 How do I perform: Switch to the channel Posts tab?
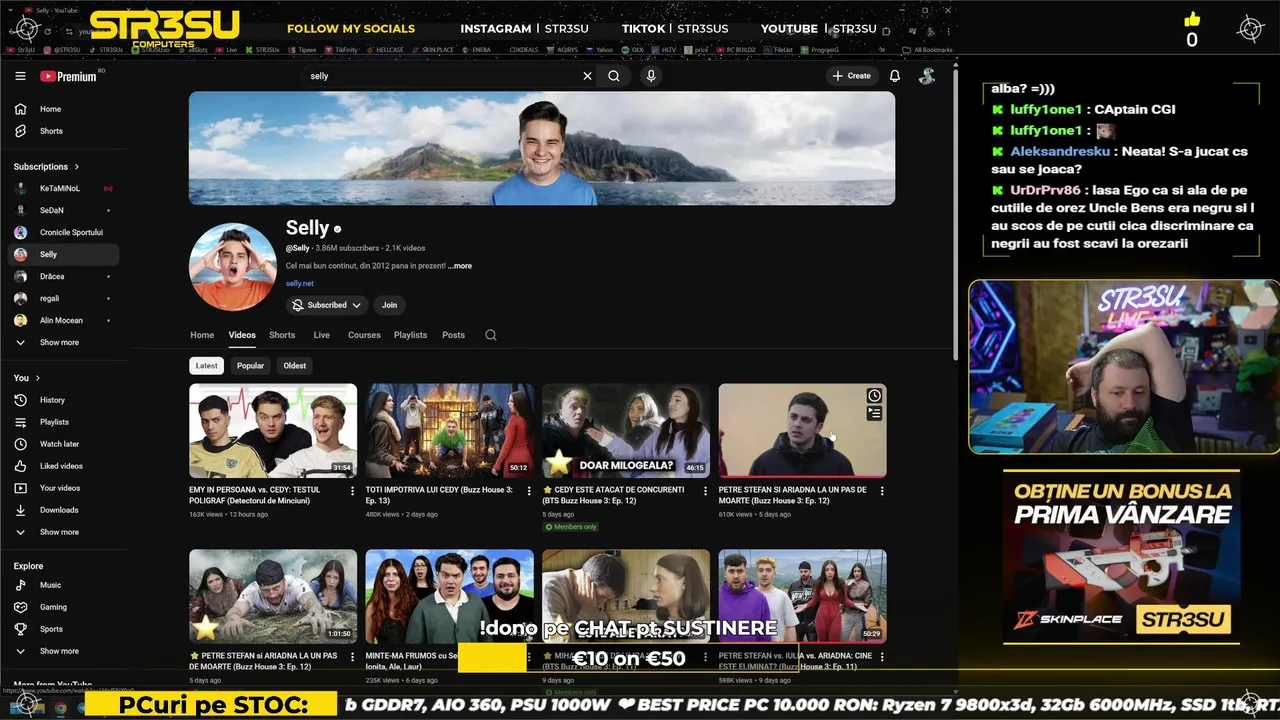(x=453, y=335)
